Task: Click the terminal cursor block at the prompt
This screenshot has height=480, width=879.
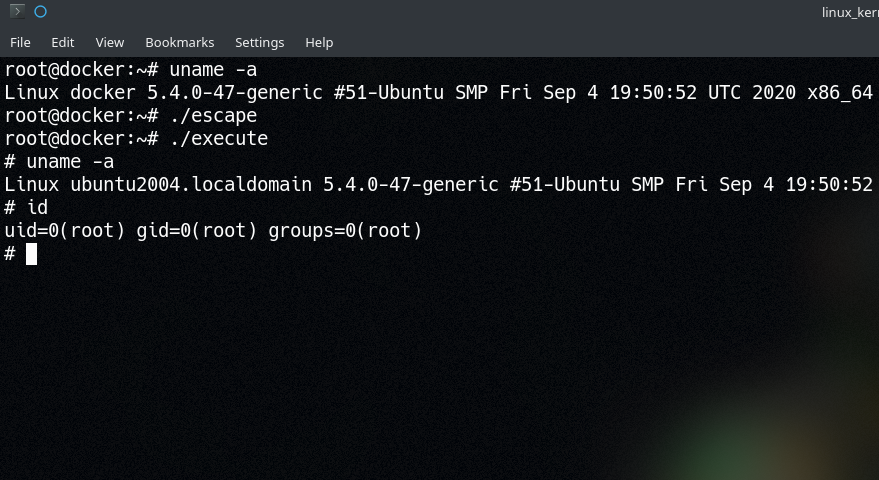Action: coord(32,254)
